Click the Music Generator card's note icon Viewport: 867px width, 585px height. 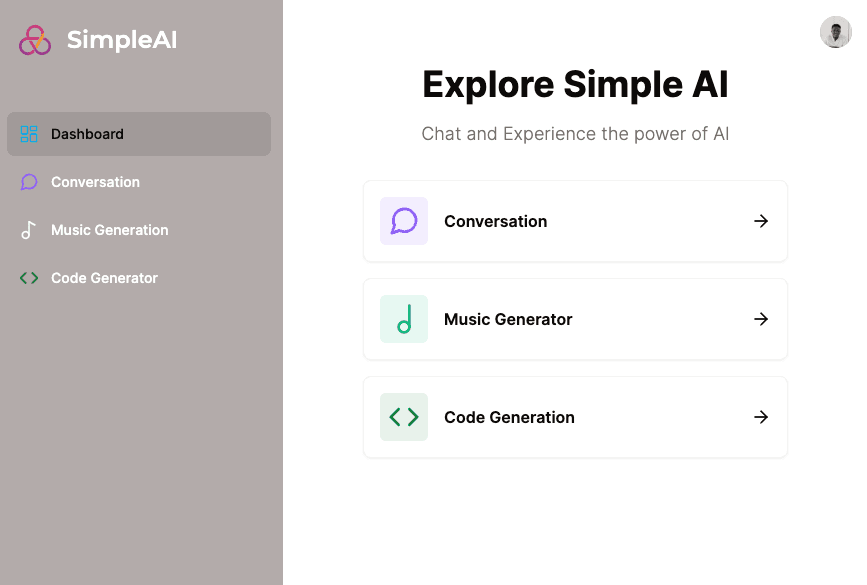click(404, 319)
